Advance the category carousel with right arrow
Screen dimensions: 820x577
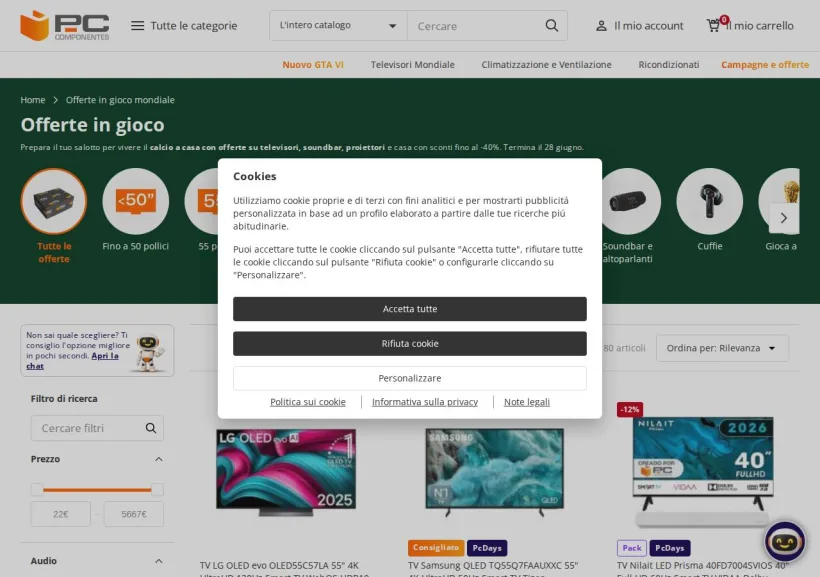click(783, 218)
